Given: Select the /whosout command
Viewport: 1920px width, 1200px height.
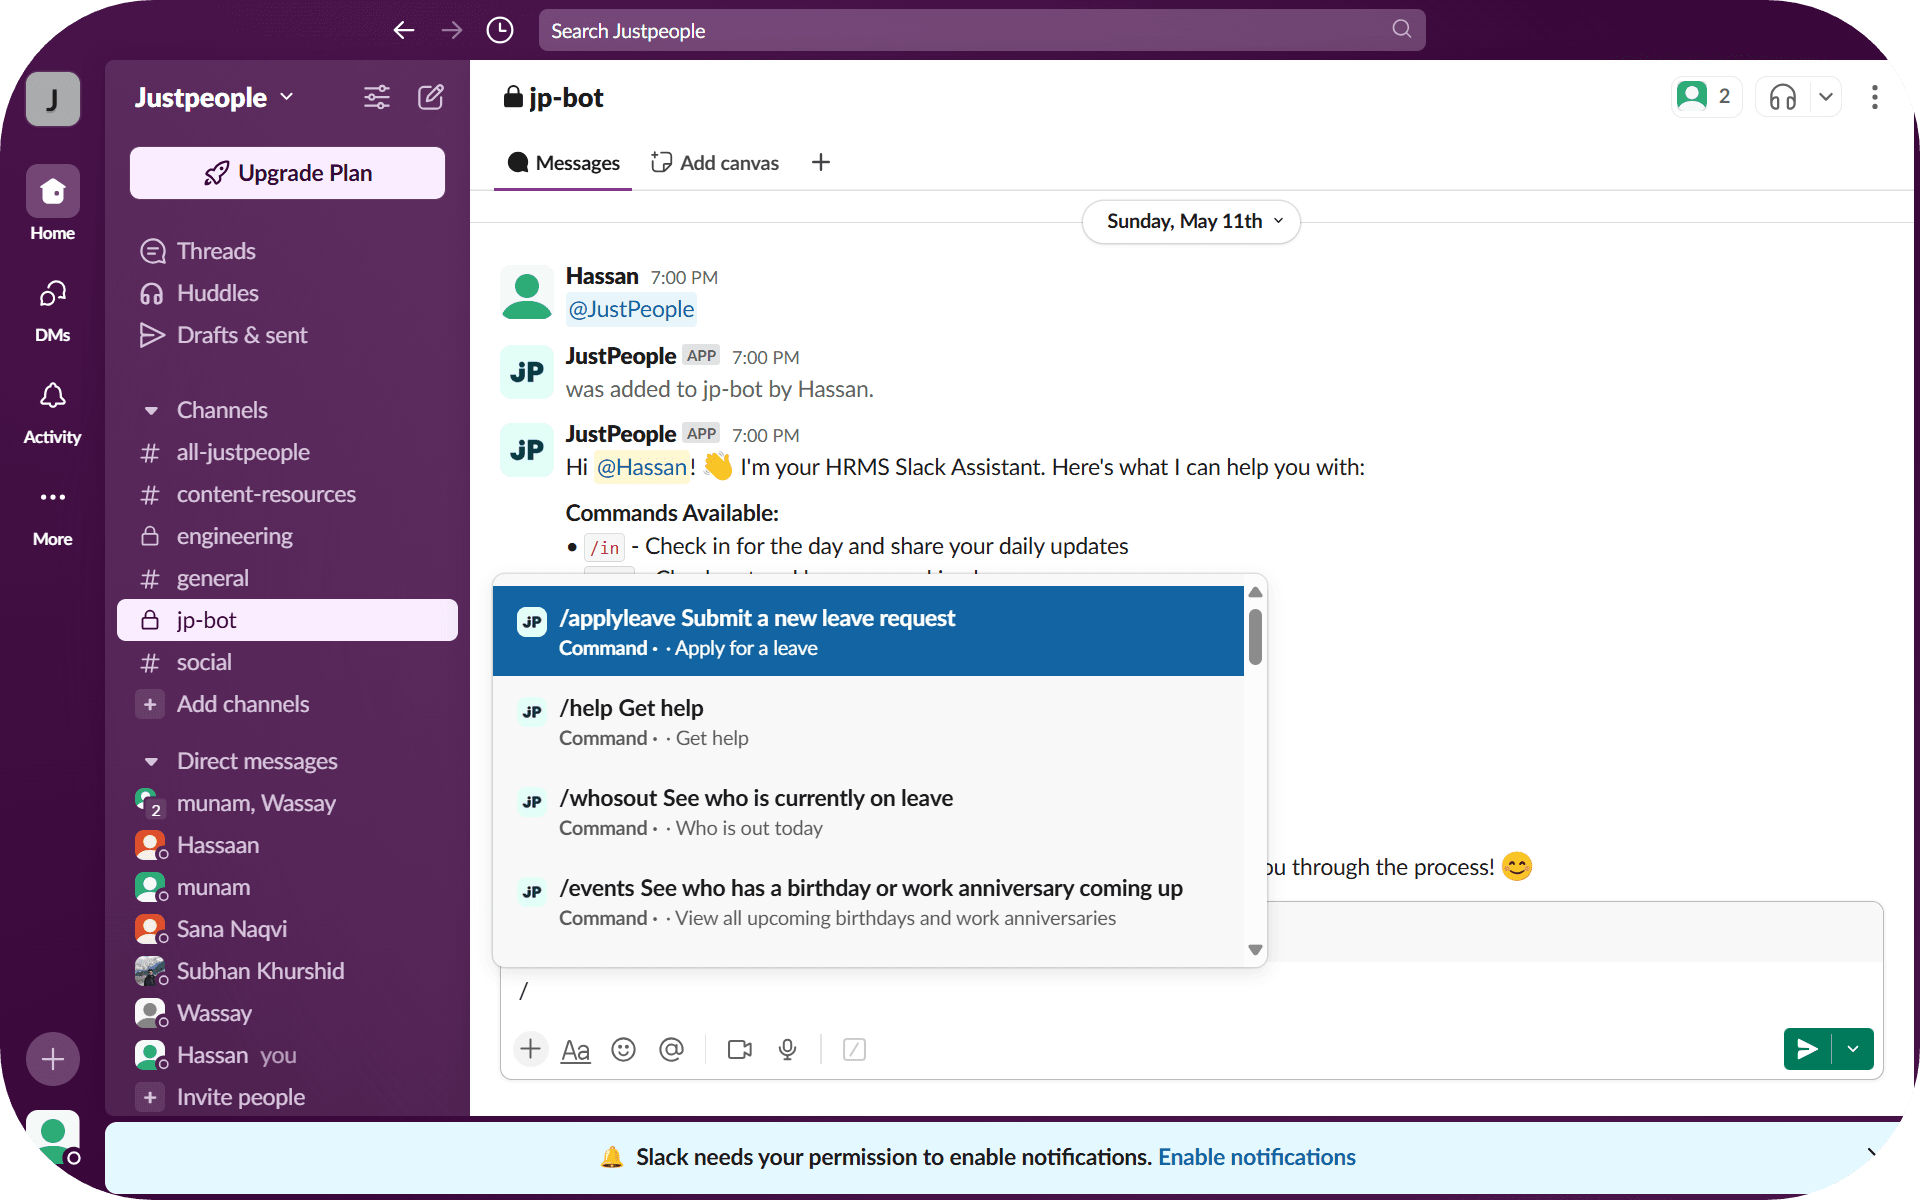Looking at the screenshot, I should [x=868, y=812].
